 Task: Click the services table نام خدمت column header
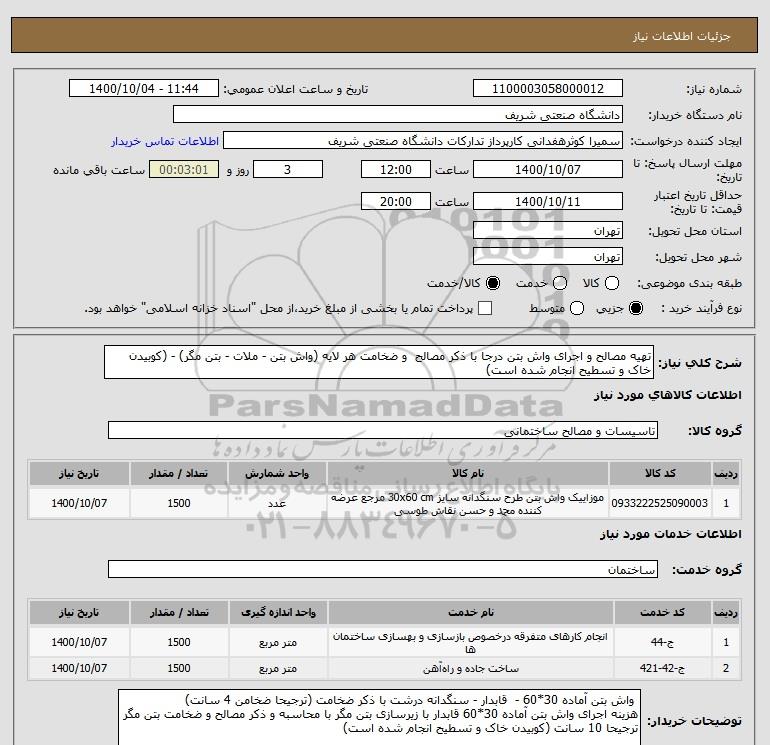(471, 612)
